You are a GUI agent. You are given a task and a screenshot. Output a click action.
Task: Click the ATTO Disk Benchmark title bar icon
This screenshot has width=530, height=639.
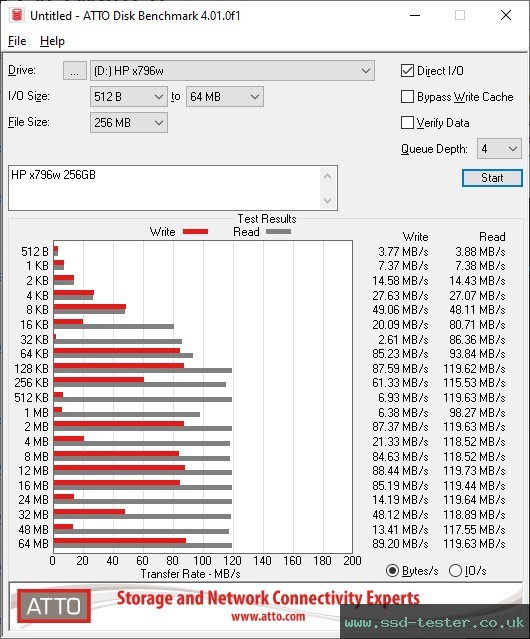point(17,15)
